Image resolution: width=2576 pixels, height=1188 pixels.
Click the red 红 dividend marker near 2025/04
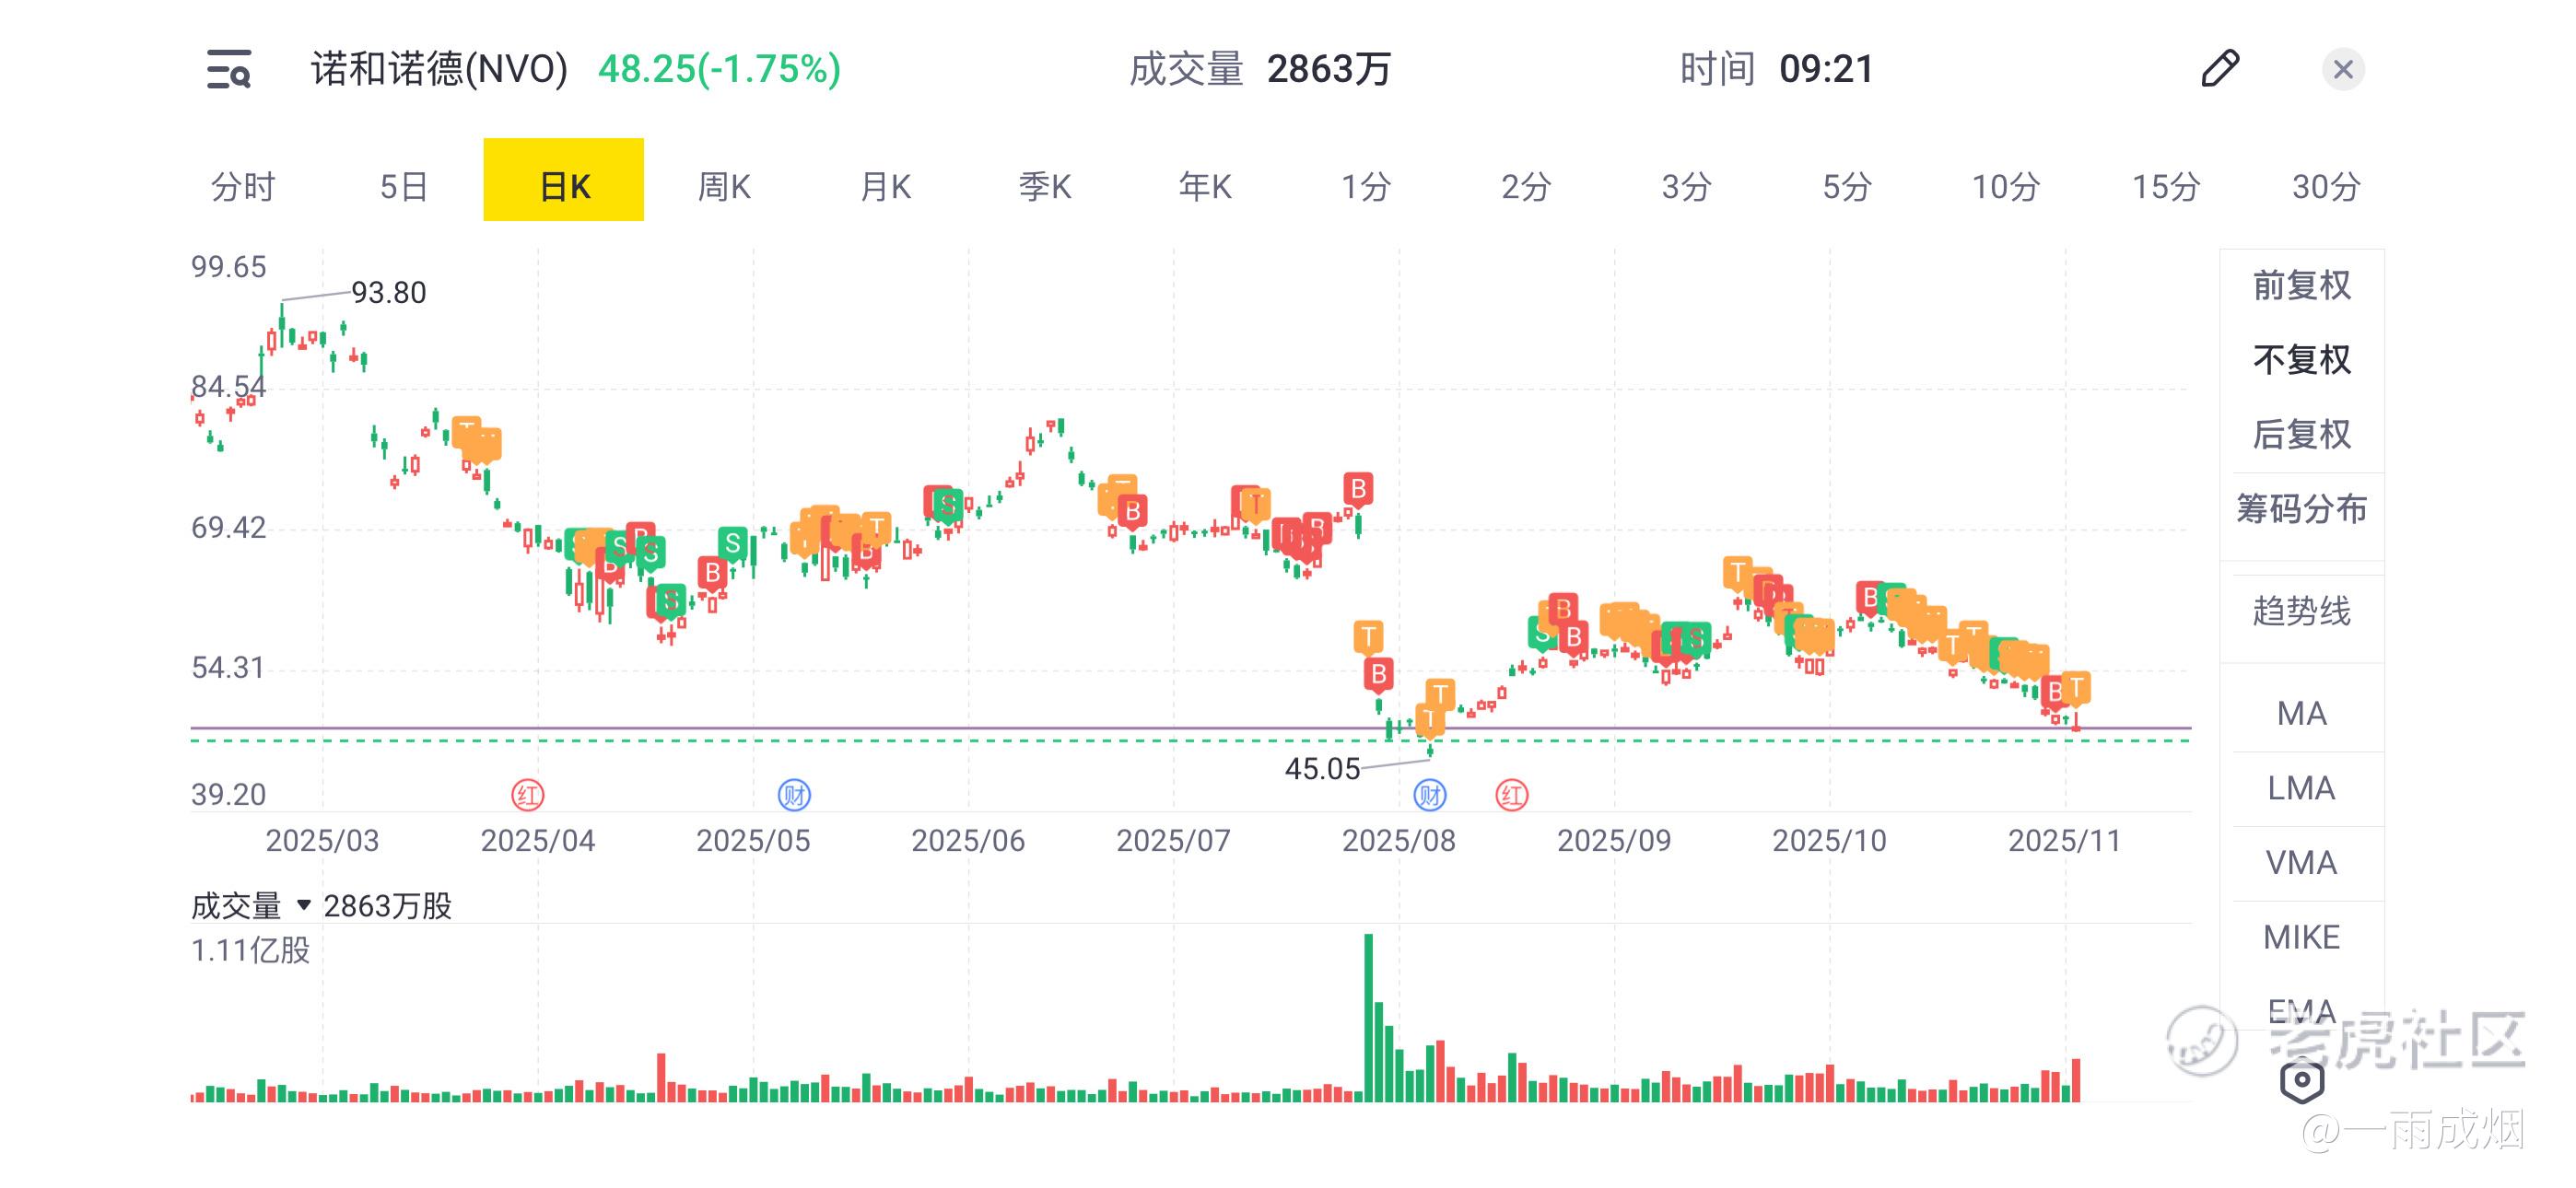coord(527,796)
